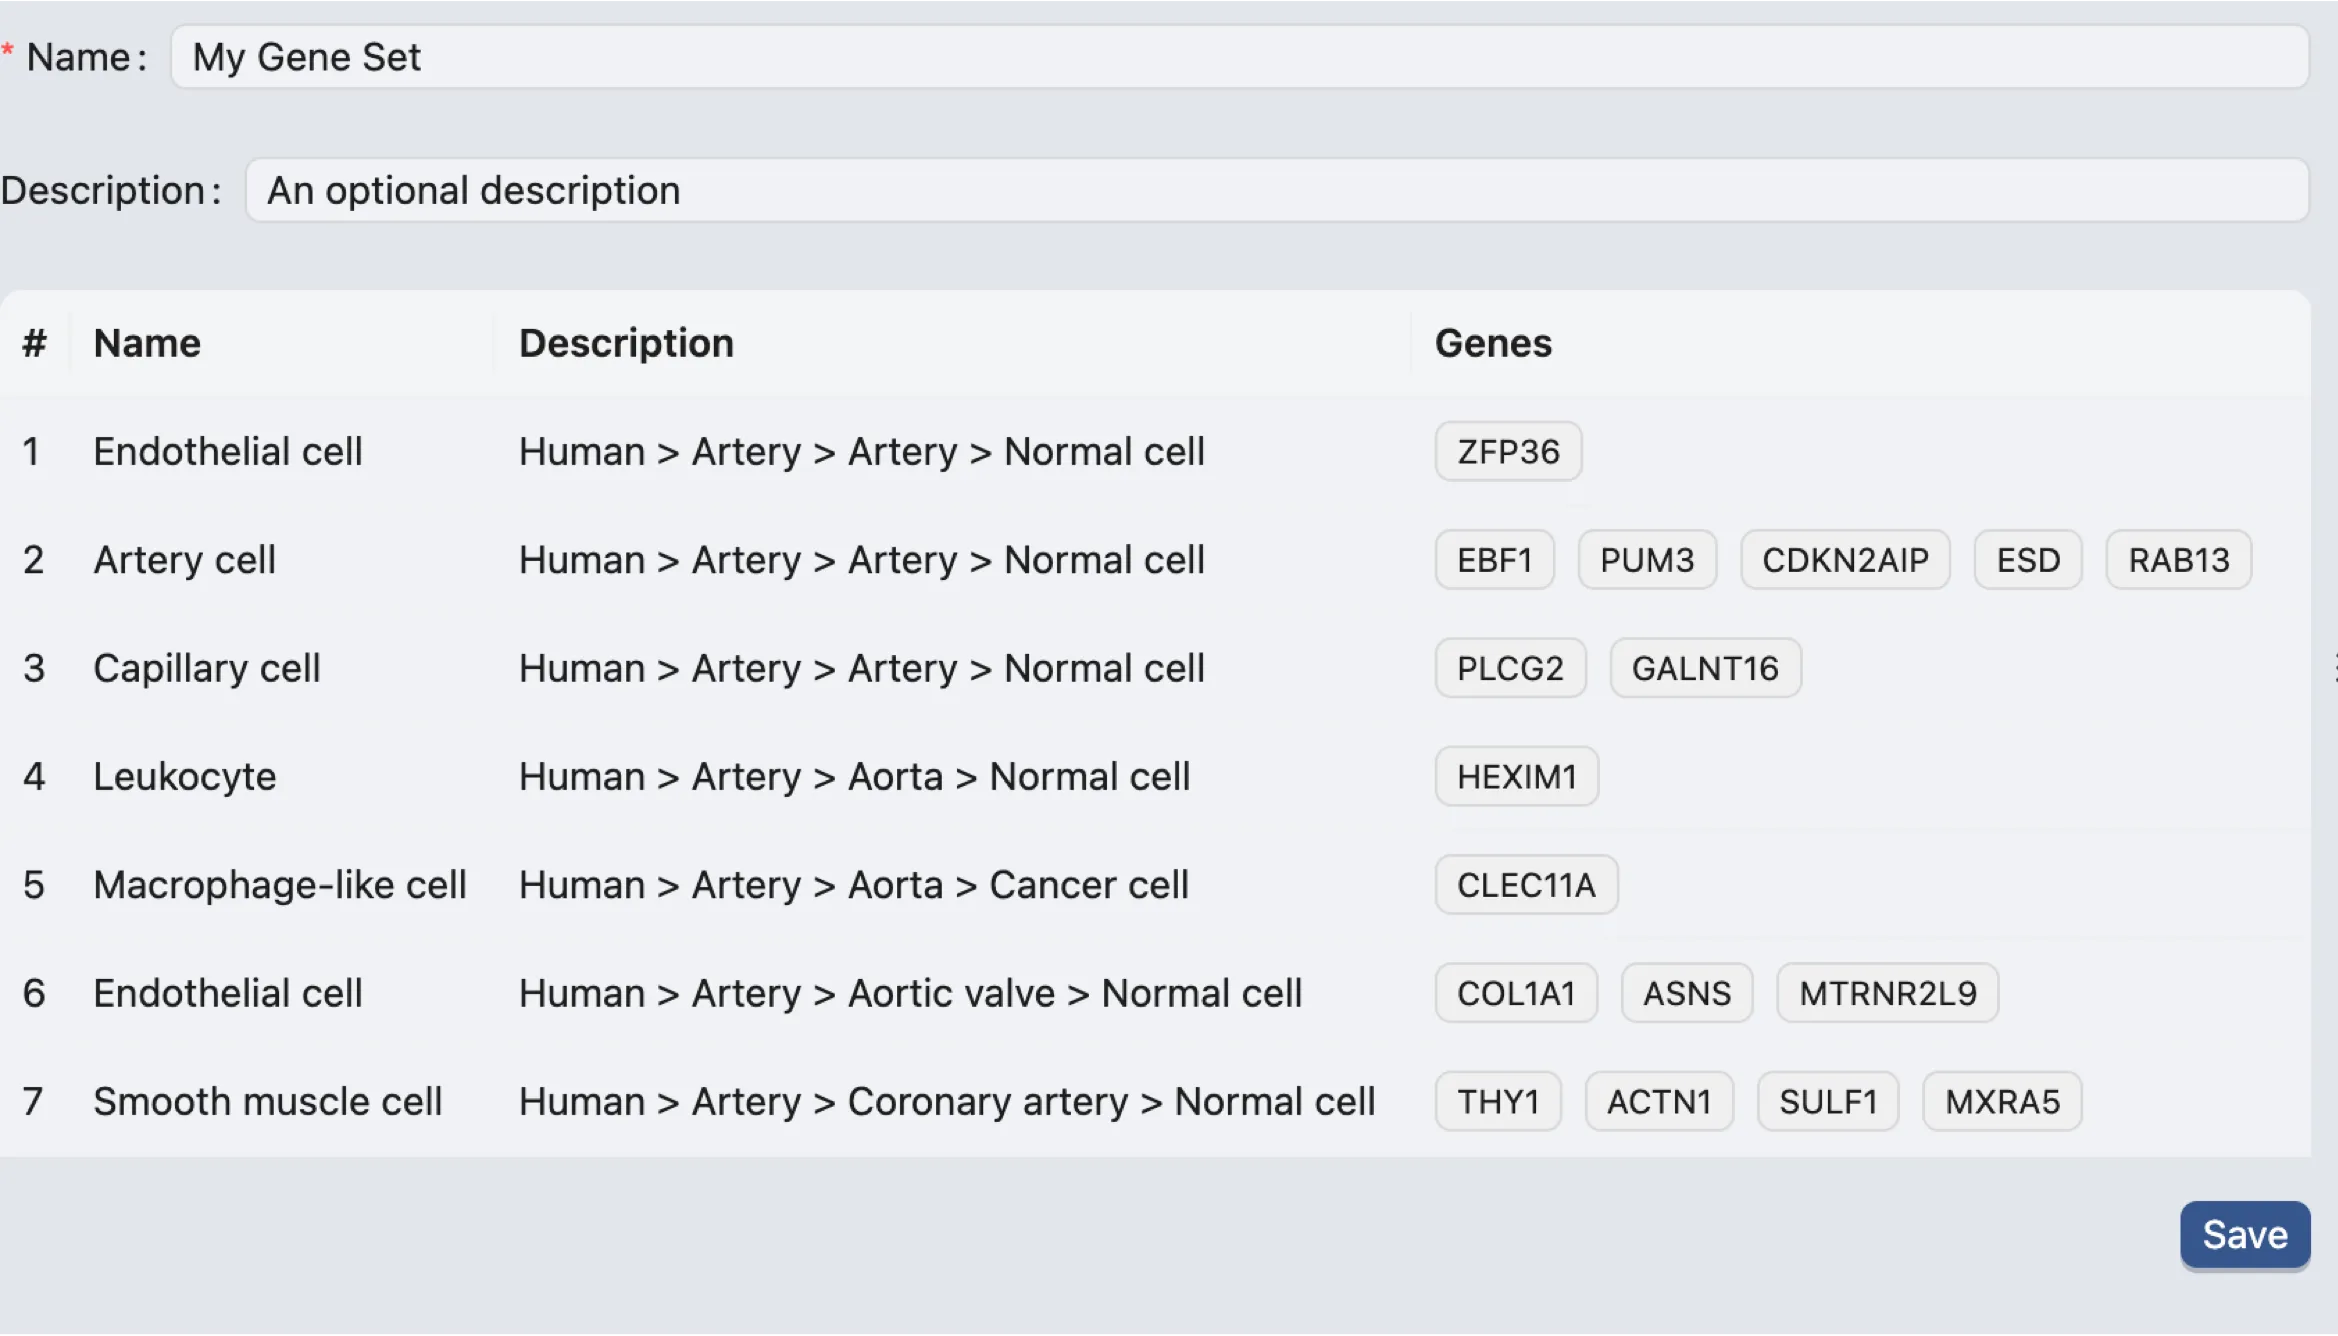Select the GALNT16 gene tag

click(1704, 668)
